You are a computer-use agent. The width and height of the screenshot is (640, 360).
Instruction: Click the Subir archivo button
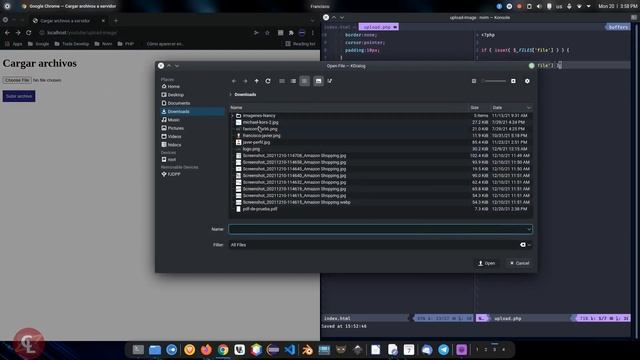pyautogui.click(x=19, y=96)
